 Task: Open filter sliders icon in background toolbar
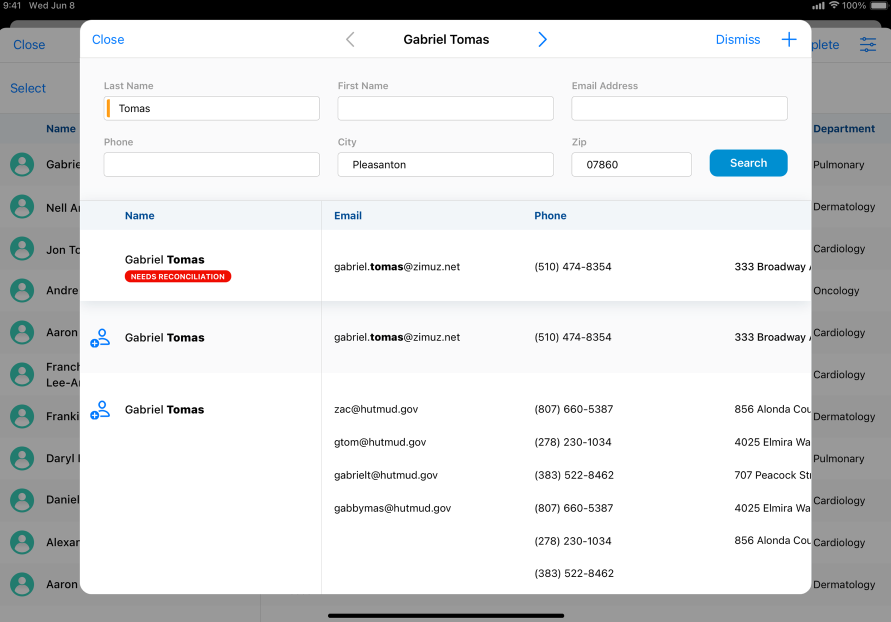867,45
